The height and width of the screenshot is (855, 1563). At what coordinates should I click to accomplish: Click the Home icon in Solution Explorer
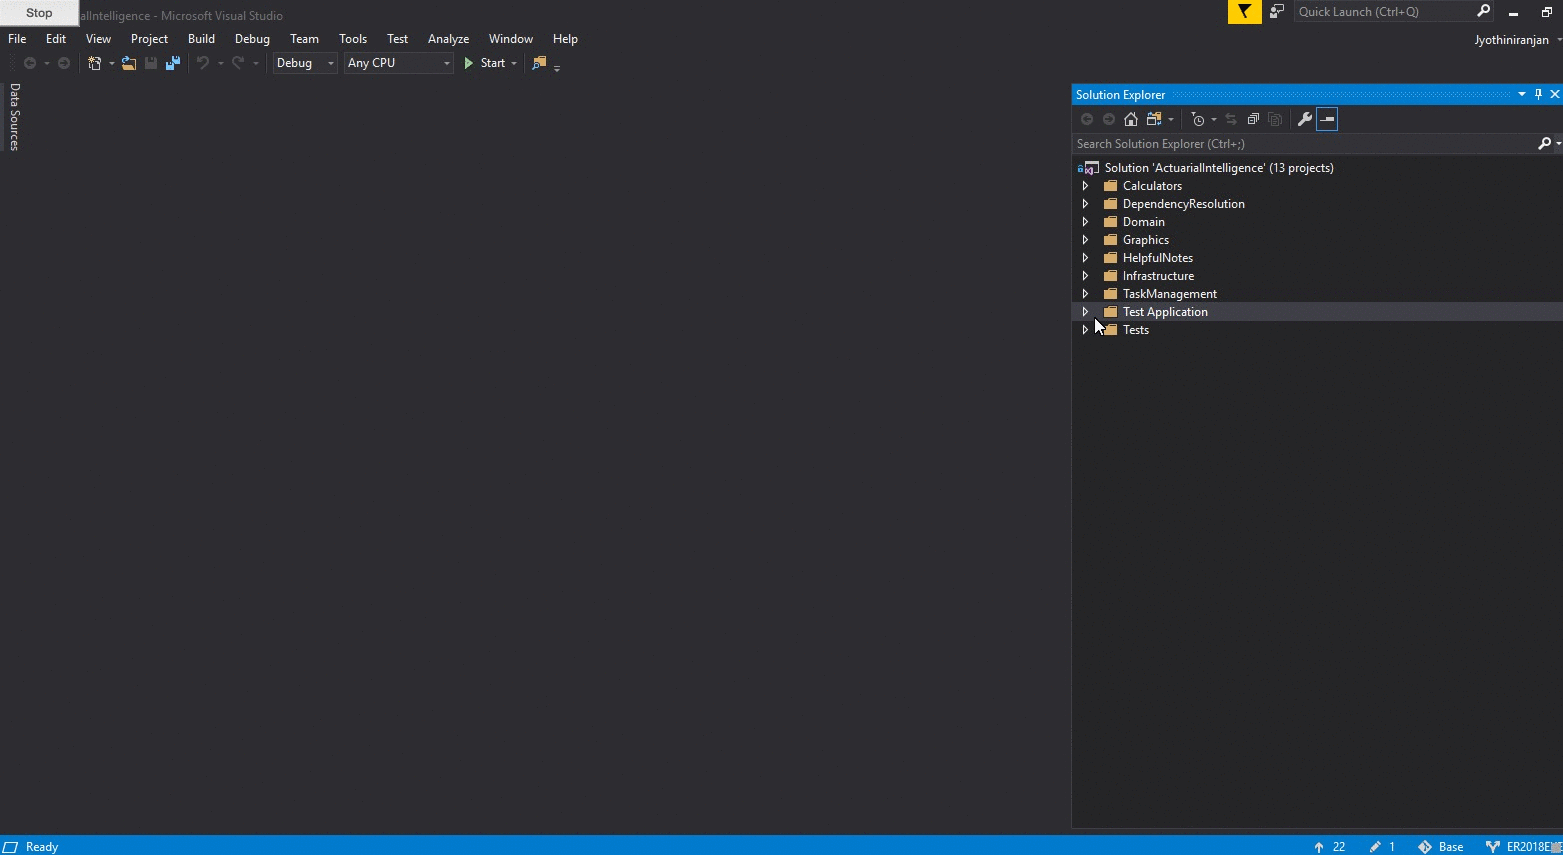(1131, 119)
